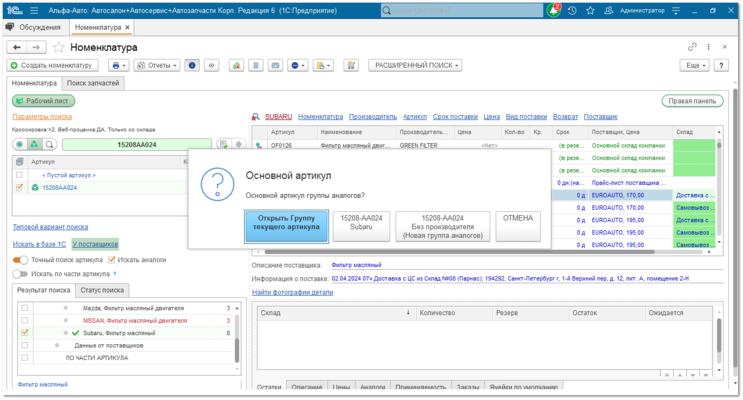Open help with the question button

pos(721,65)
